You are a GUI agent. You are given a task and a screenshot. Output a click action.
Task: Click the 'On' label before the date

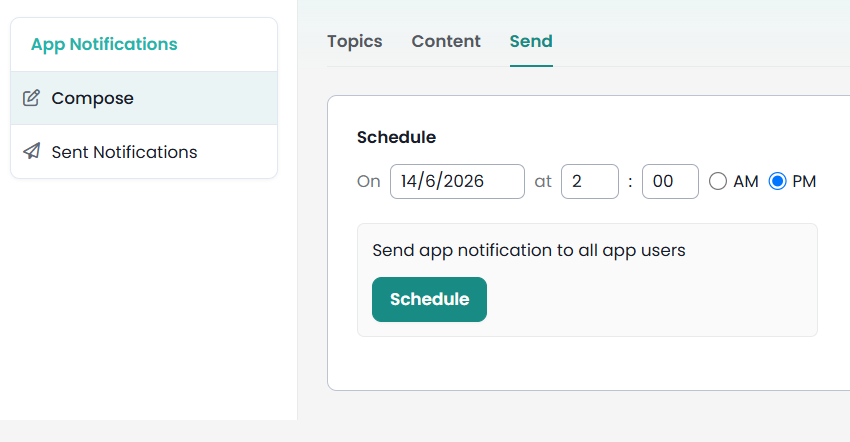click(x=369, y=182)
